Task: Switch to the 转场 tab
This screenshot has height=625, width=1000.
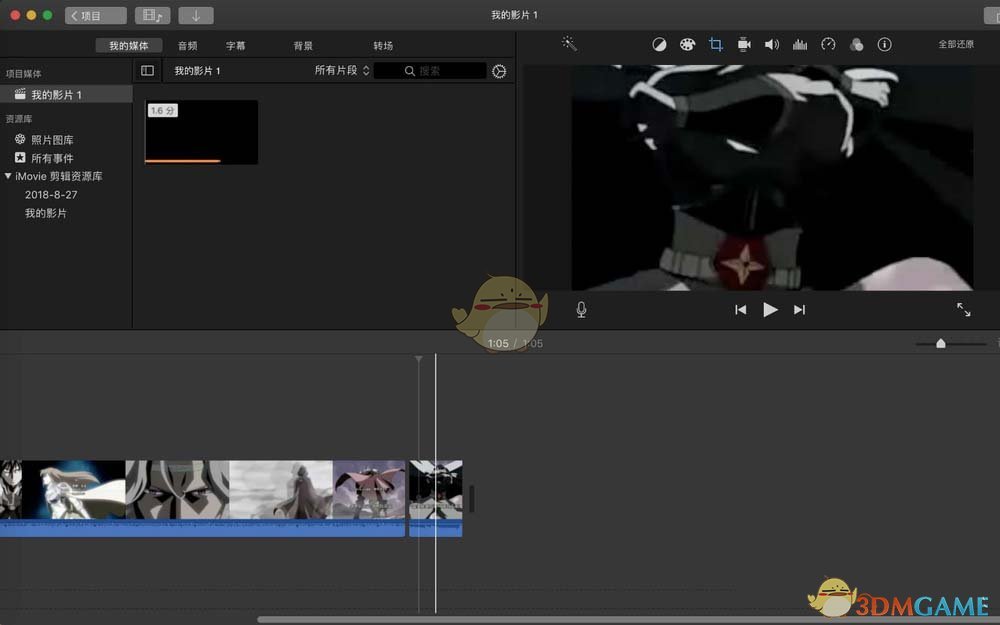Action: click(x=383, y=45)
